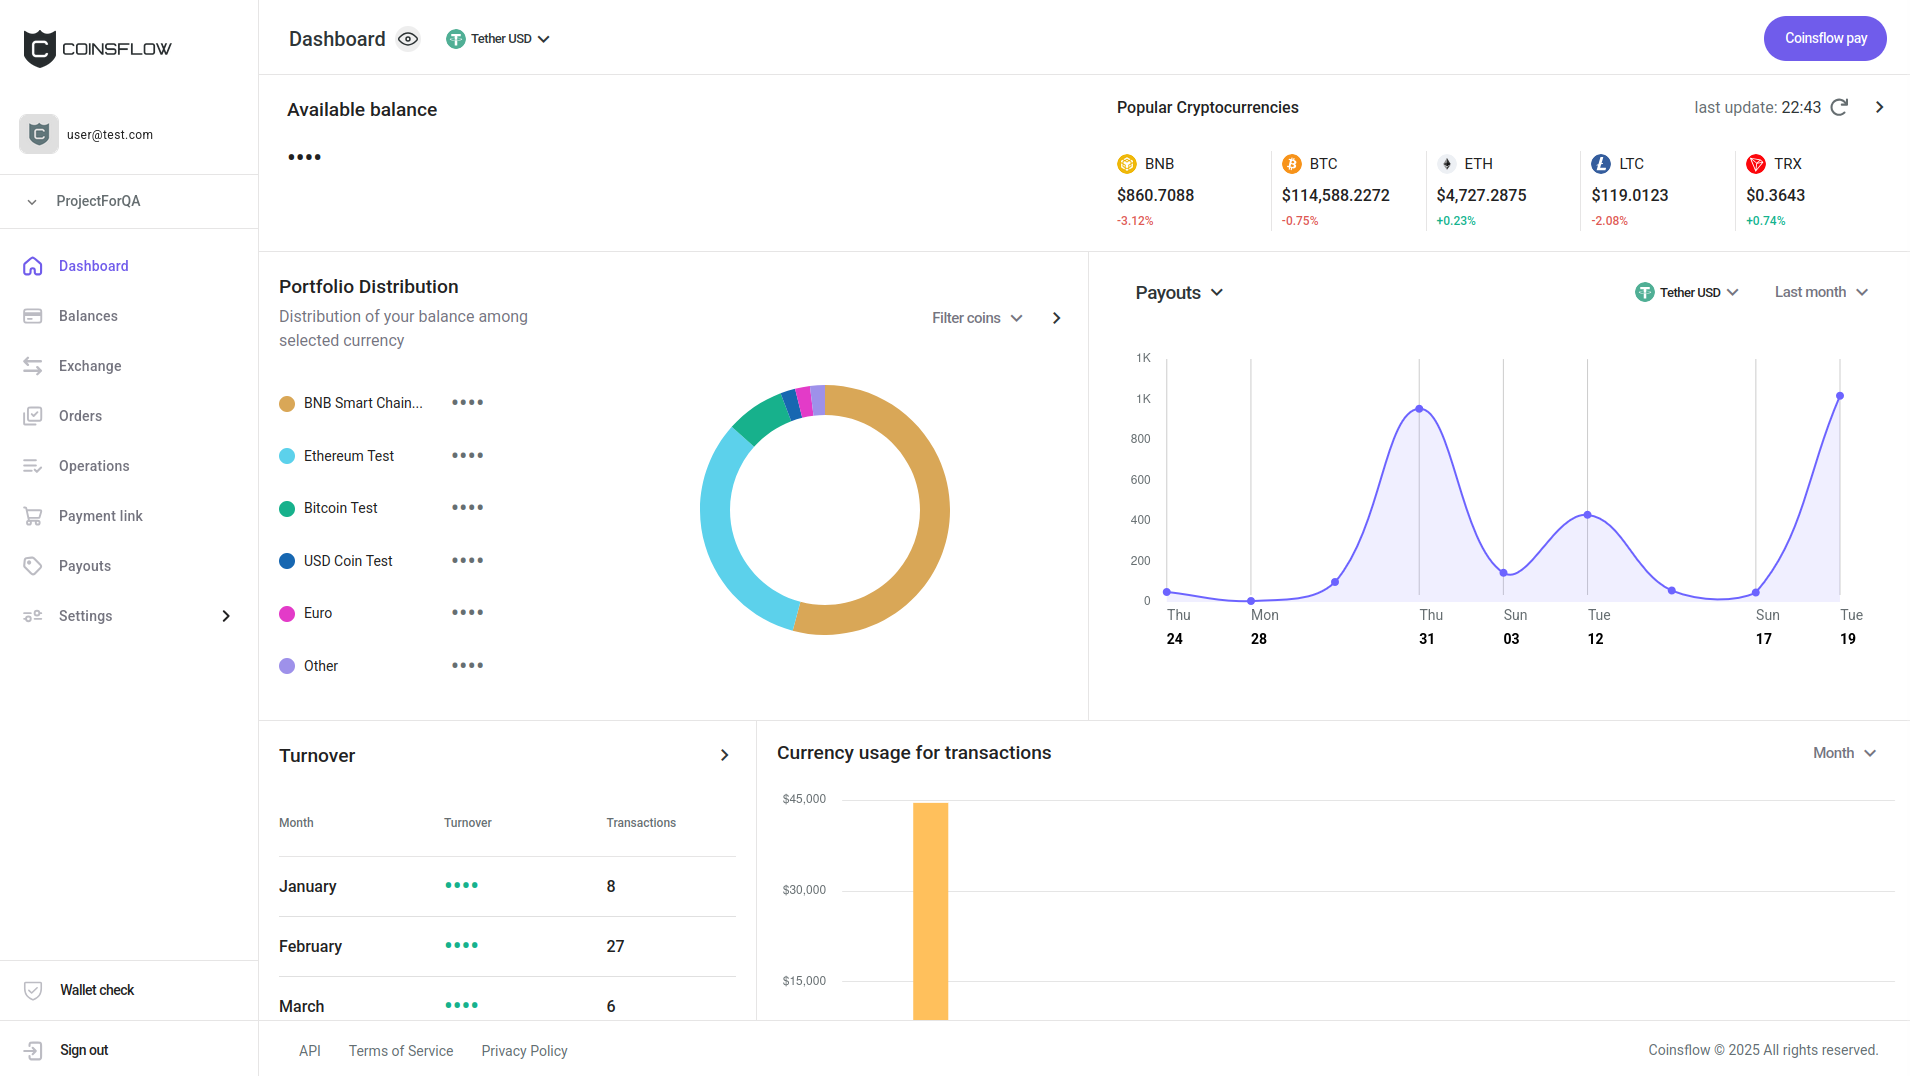Go to Balances in sidebar
1910x1076 pixels.
click(88, 316)
